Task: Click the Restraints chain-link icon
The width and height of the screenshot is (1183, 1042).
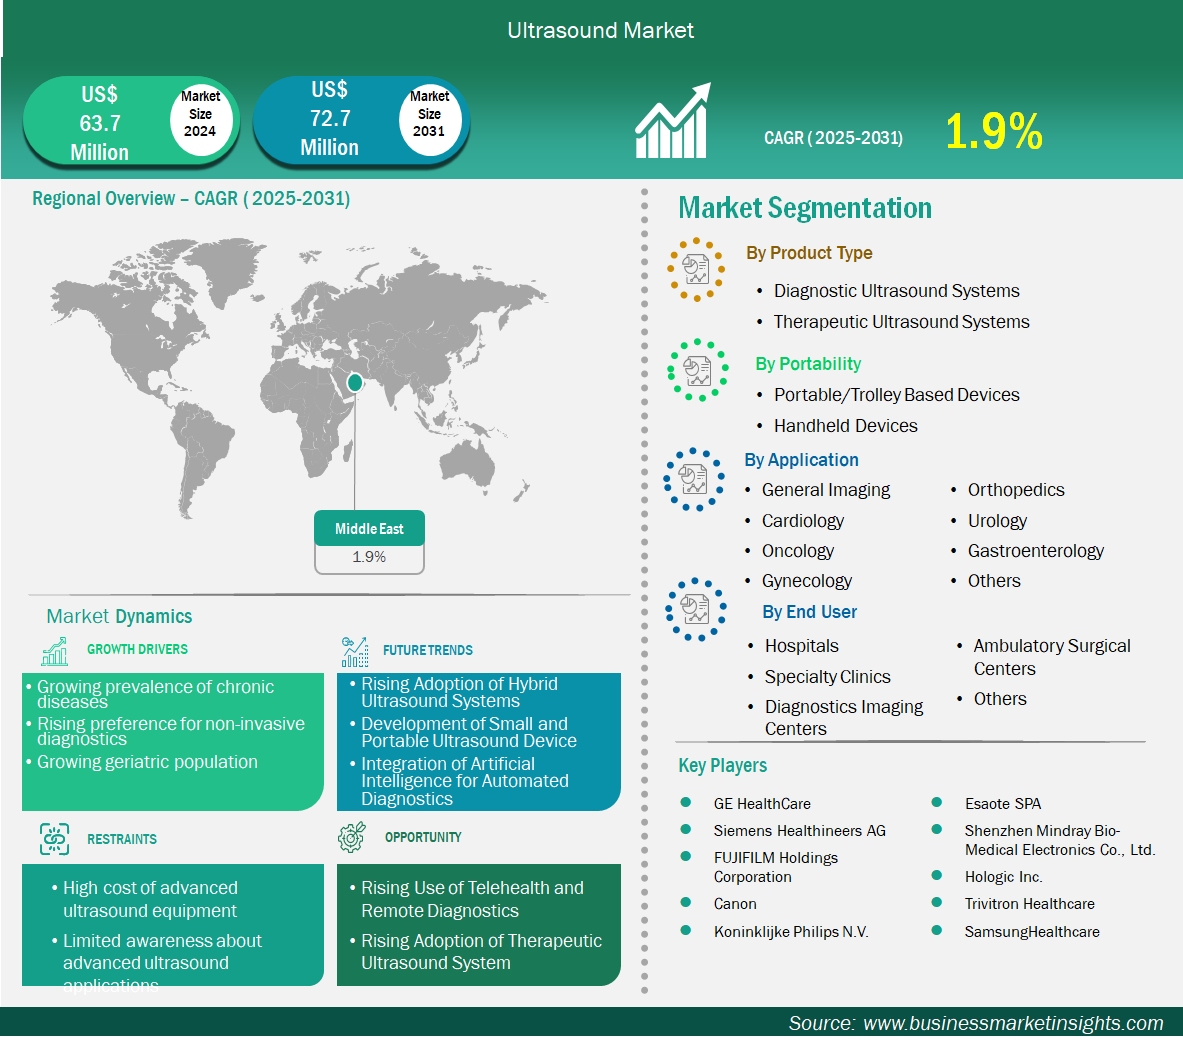Action: (55, 839)
